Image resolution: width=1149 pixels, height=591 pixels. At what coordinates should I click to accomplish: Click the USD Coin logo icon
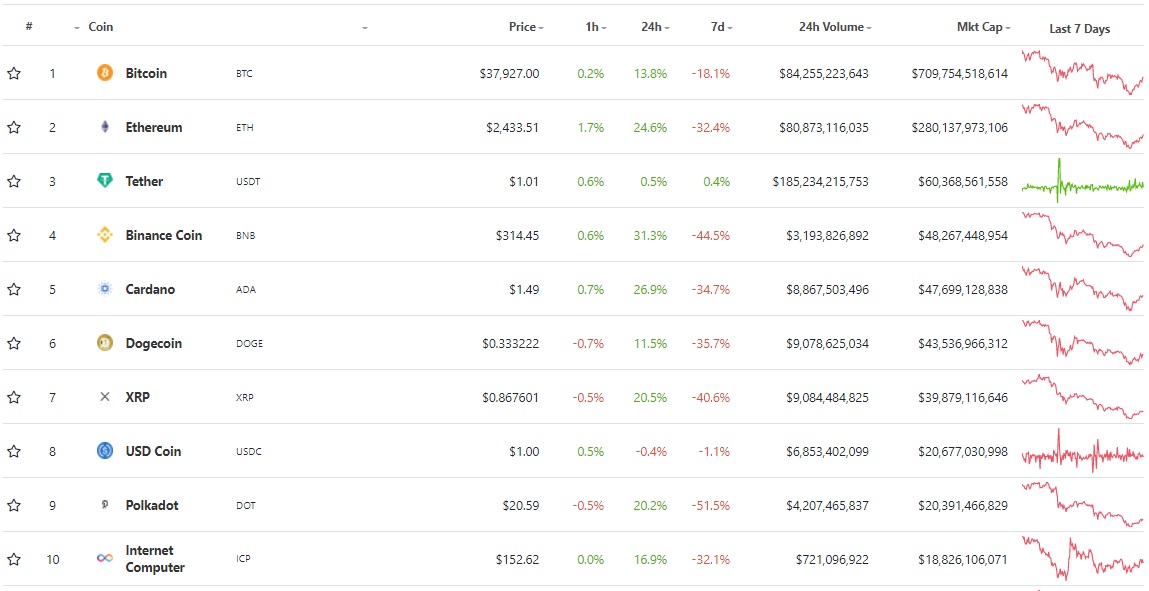(105, 451)
